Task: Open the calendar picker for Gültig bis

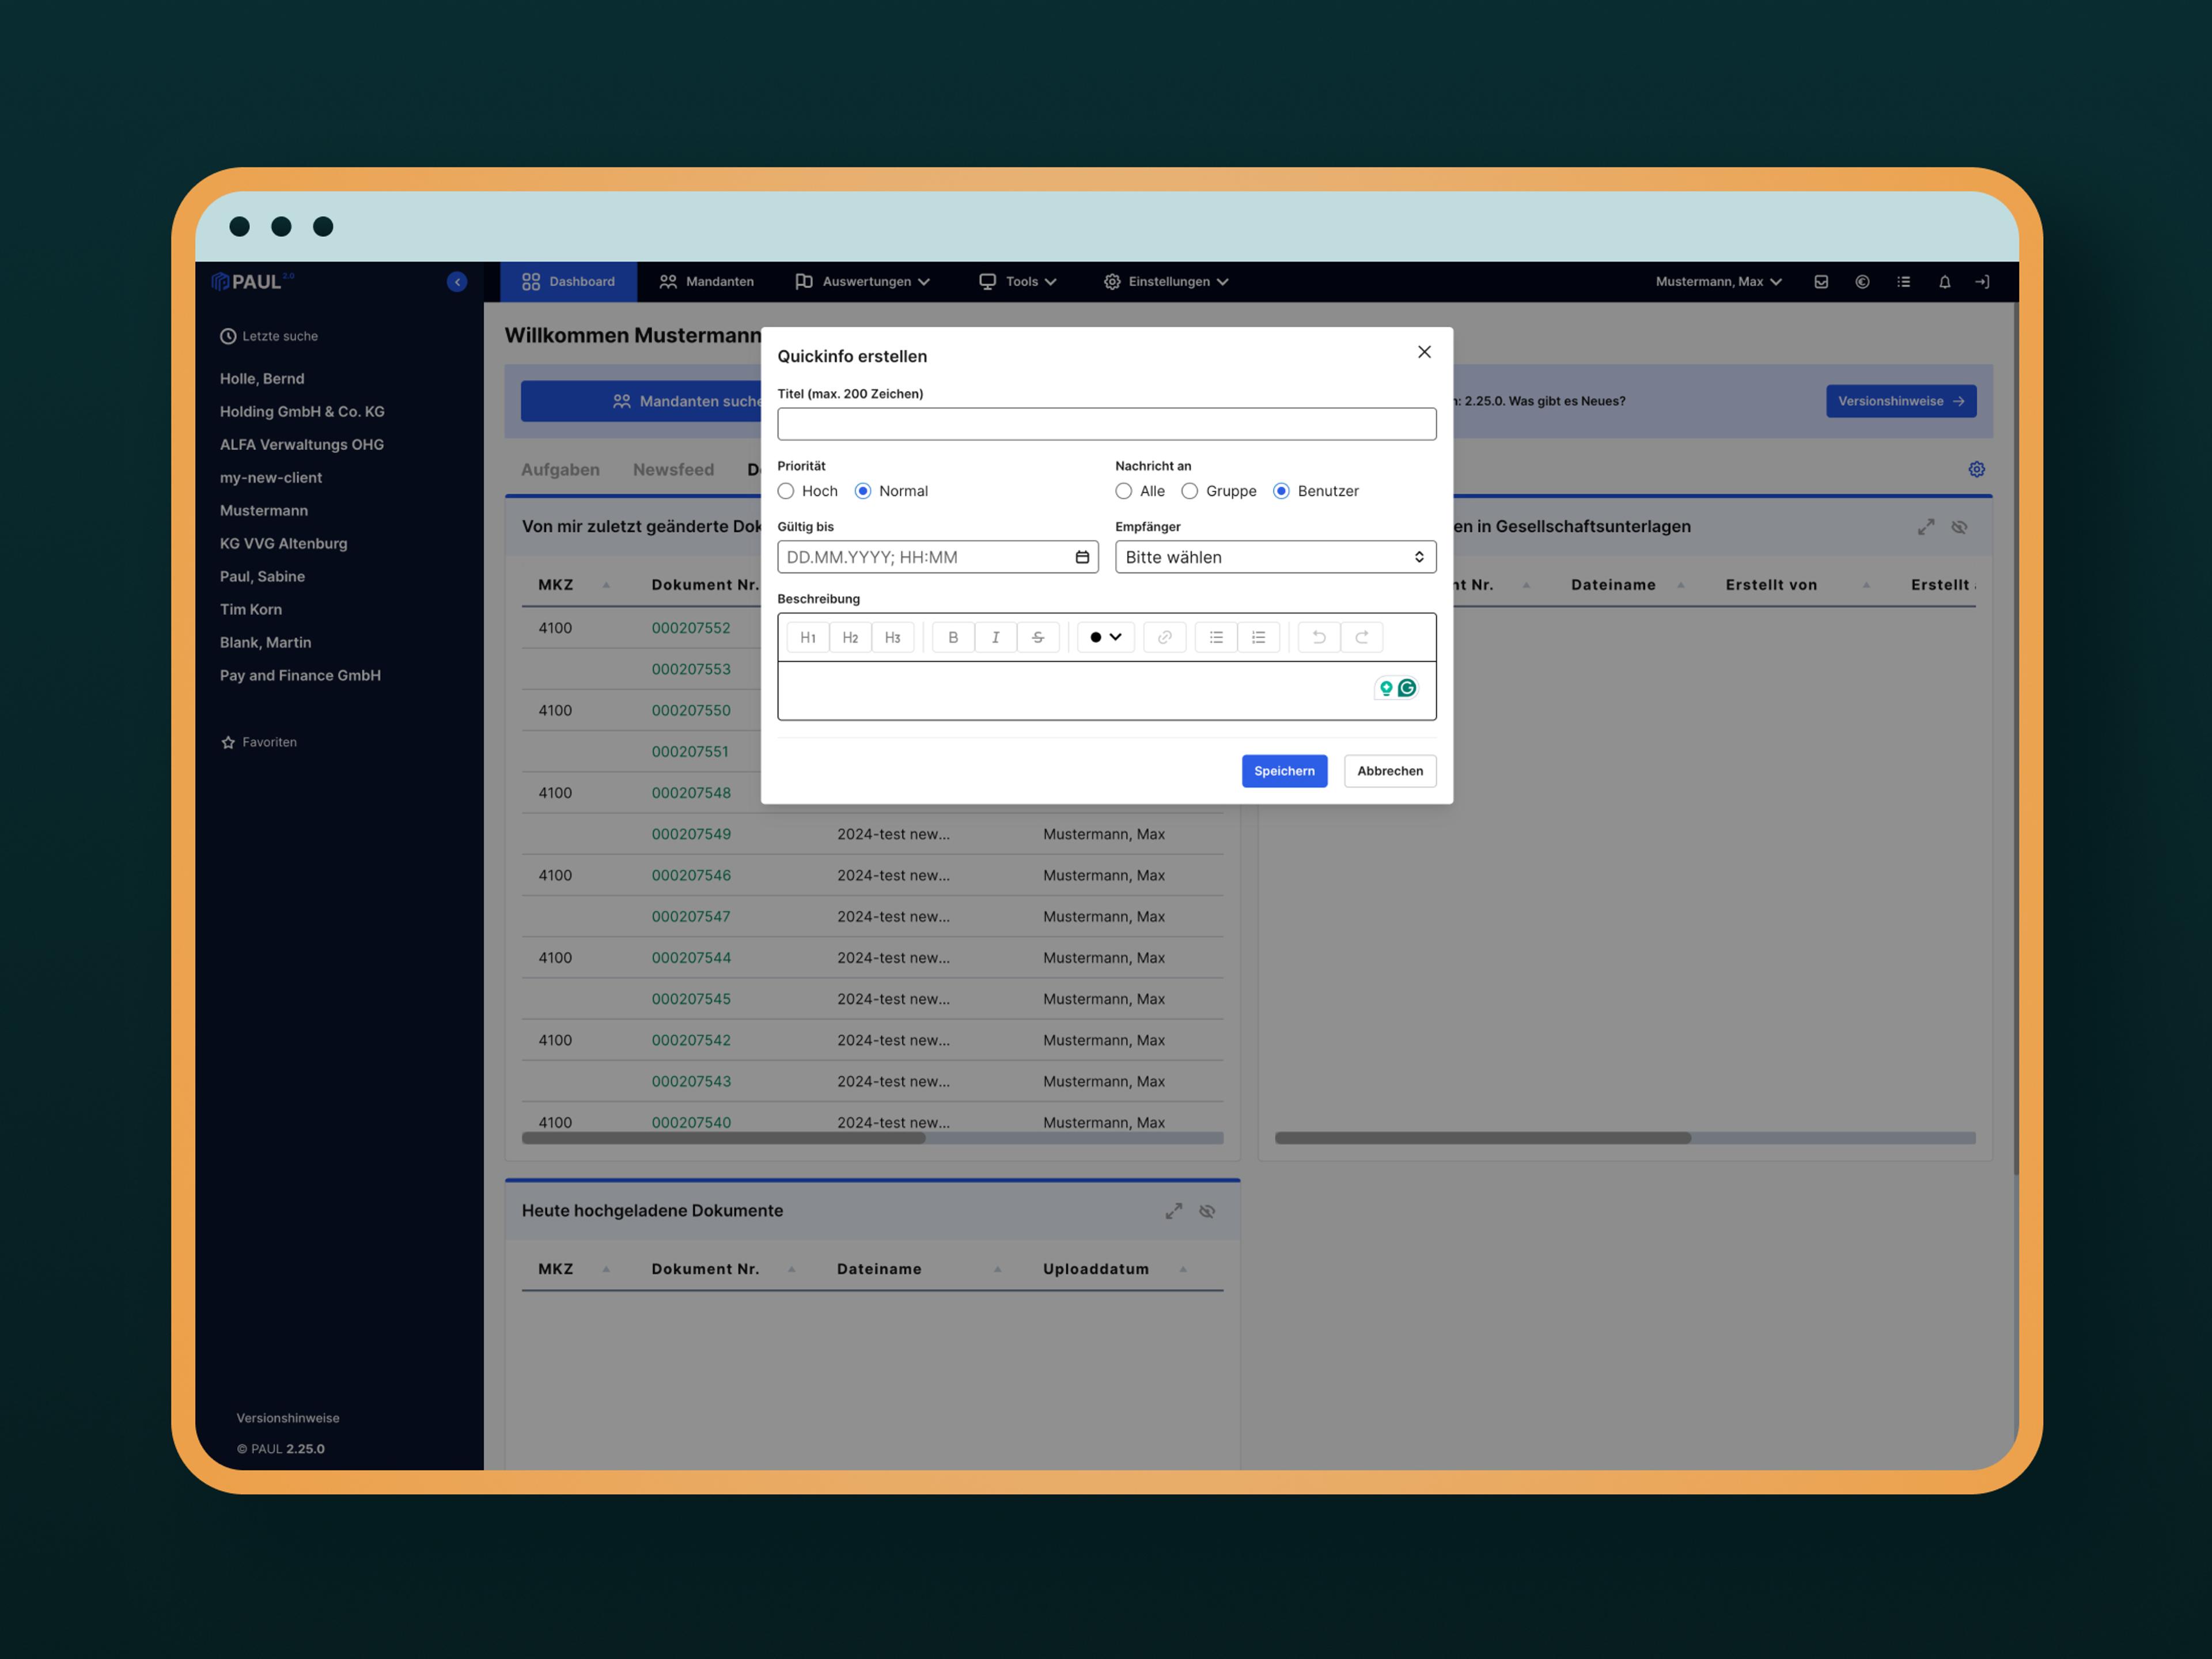Action: click(1082, 557)
